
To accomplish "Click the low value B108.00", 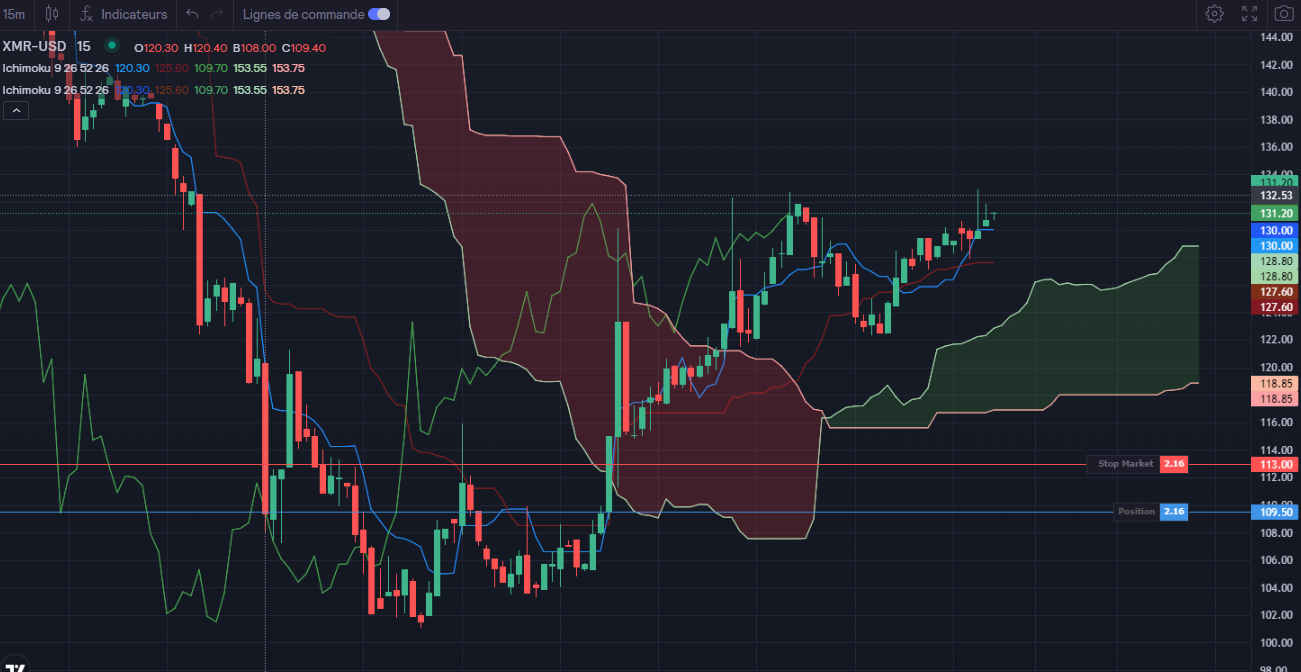I will [255, 47].
